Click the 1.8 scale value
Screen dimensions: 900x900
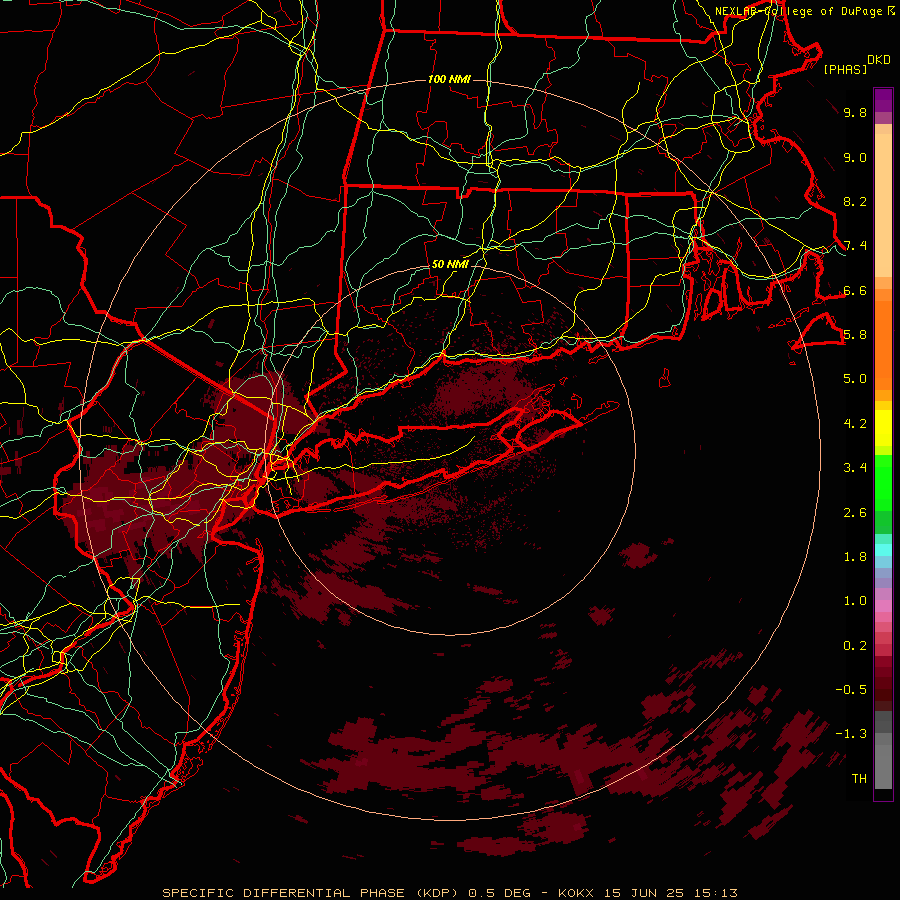point(855,557)
